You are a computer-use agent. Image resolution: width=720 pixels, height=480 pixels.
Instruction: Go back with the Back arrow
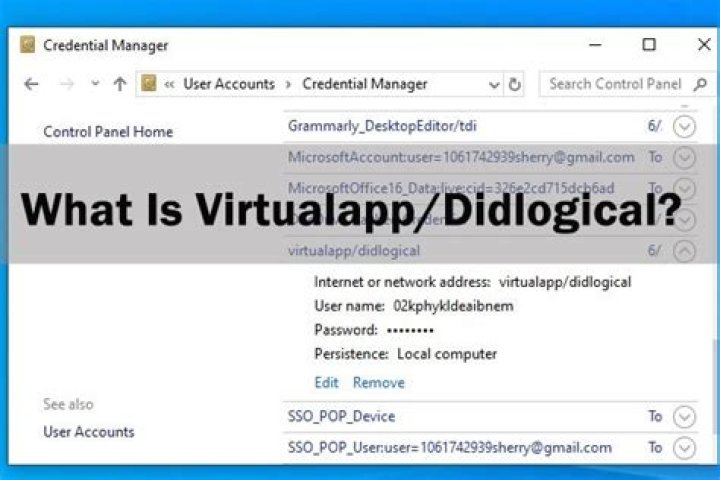31,84
